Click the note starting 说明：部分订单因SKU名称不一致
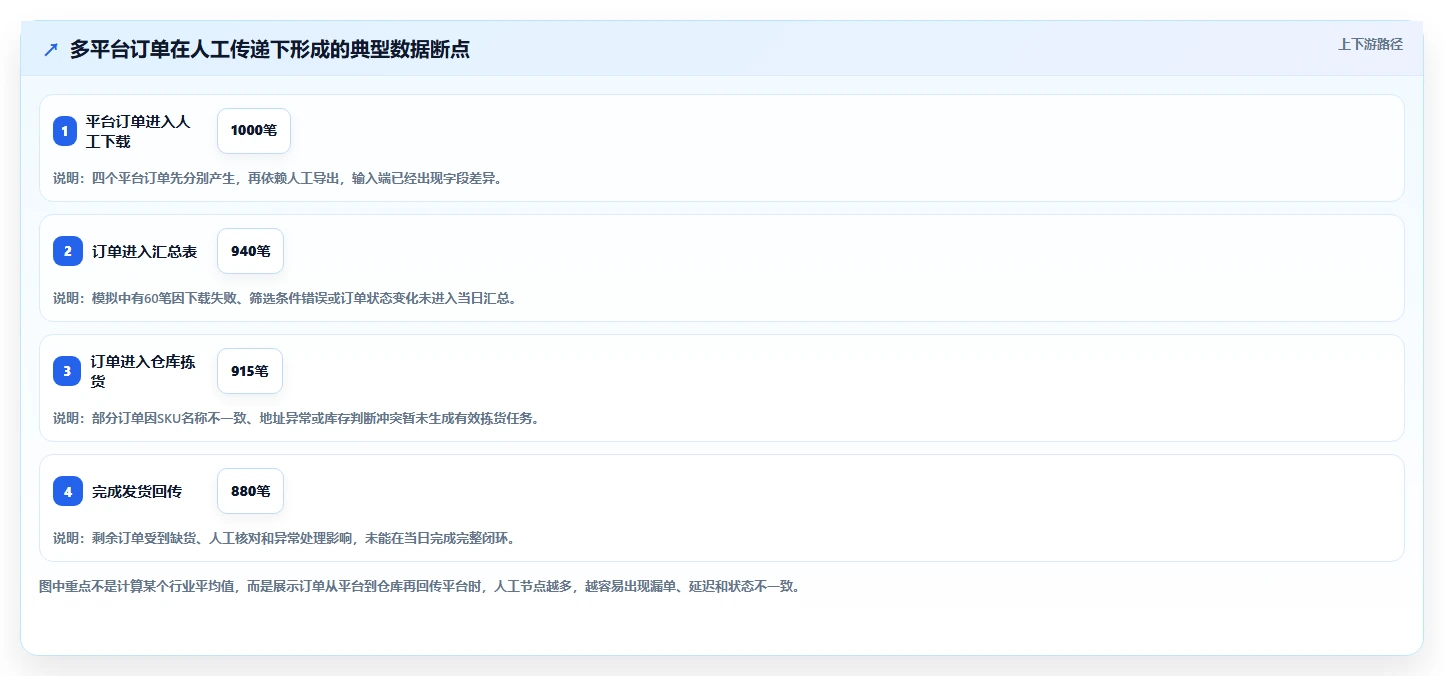This screenshot has width=1444, height=676. (297, 418)
